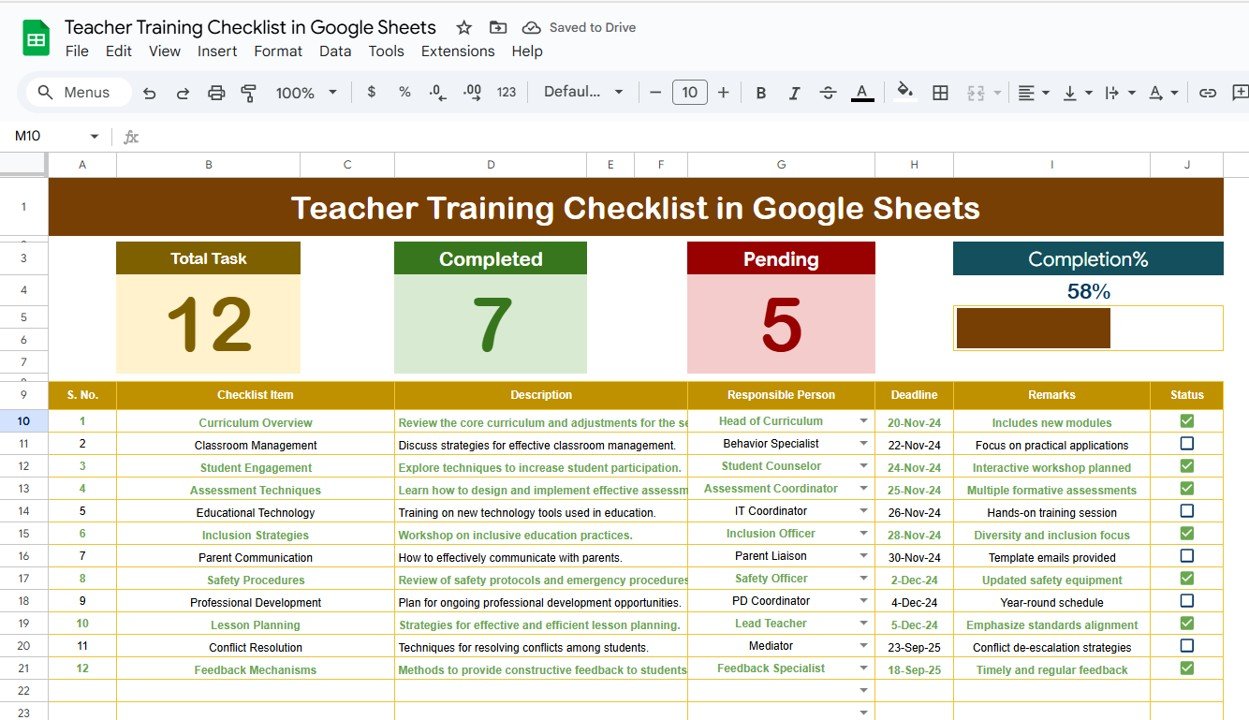The image size is (1249, 720).
Task: Click the font size input field
Action: pyautogui.click(x=690, y=92)
